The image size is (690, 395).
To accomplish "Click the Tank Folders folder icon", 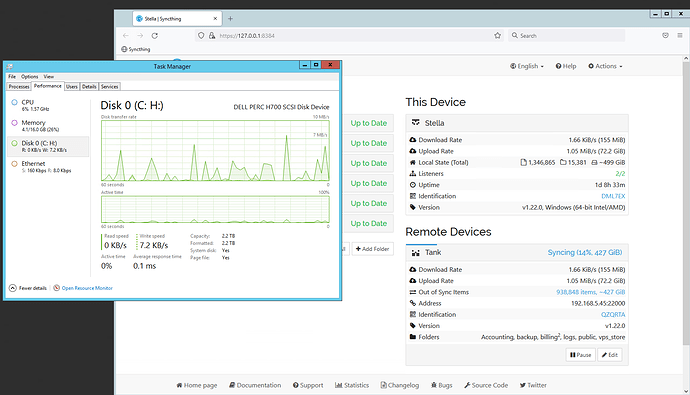I will tap(413, 337).
